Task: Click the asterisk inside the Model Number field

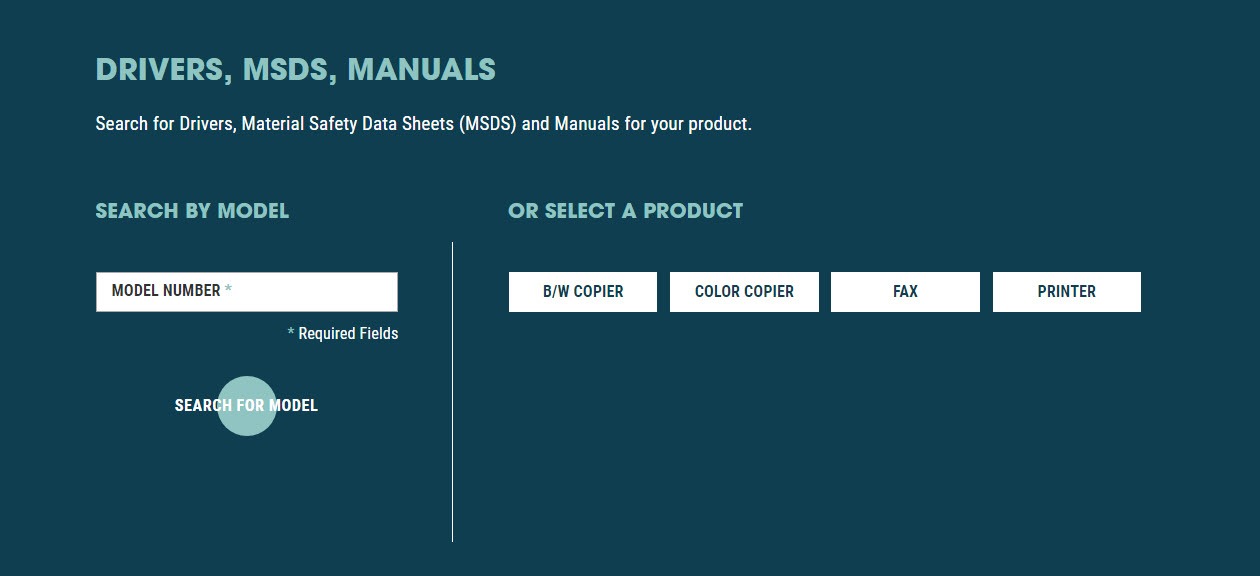Action: point(228,291)
